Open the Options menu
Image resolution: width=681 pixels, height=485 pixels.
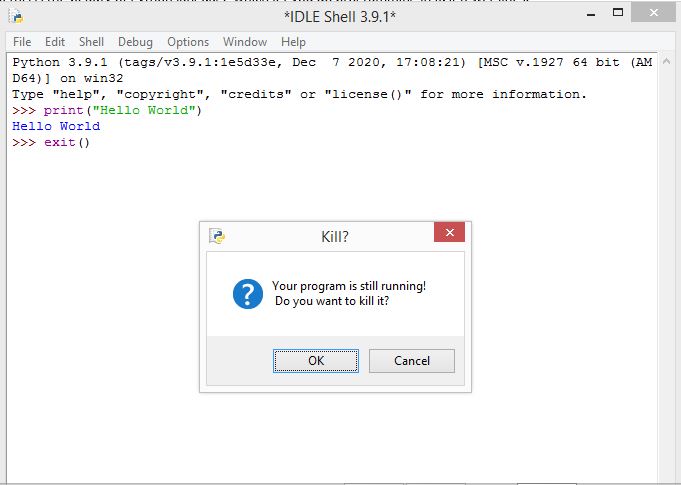click(x=188, y=42)
